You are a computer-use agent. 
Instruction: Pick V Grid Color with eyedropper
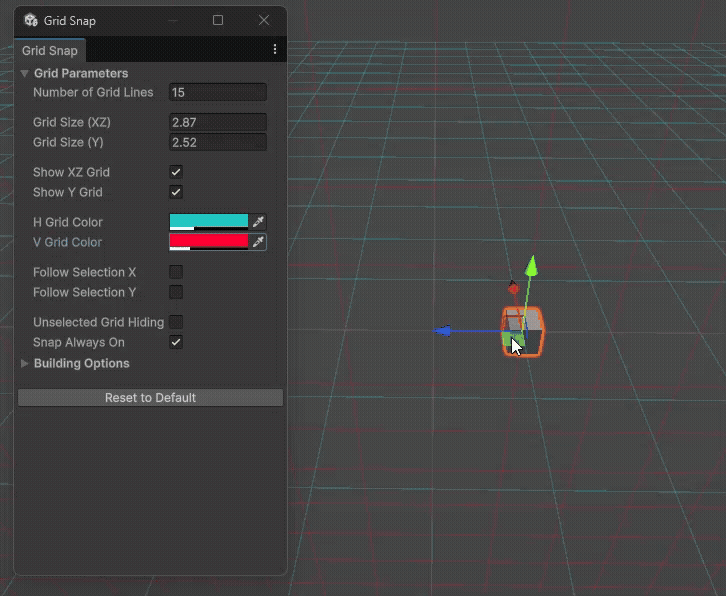258,242
